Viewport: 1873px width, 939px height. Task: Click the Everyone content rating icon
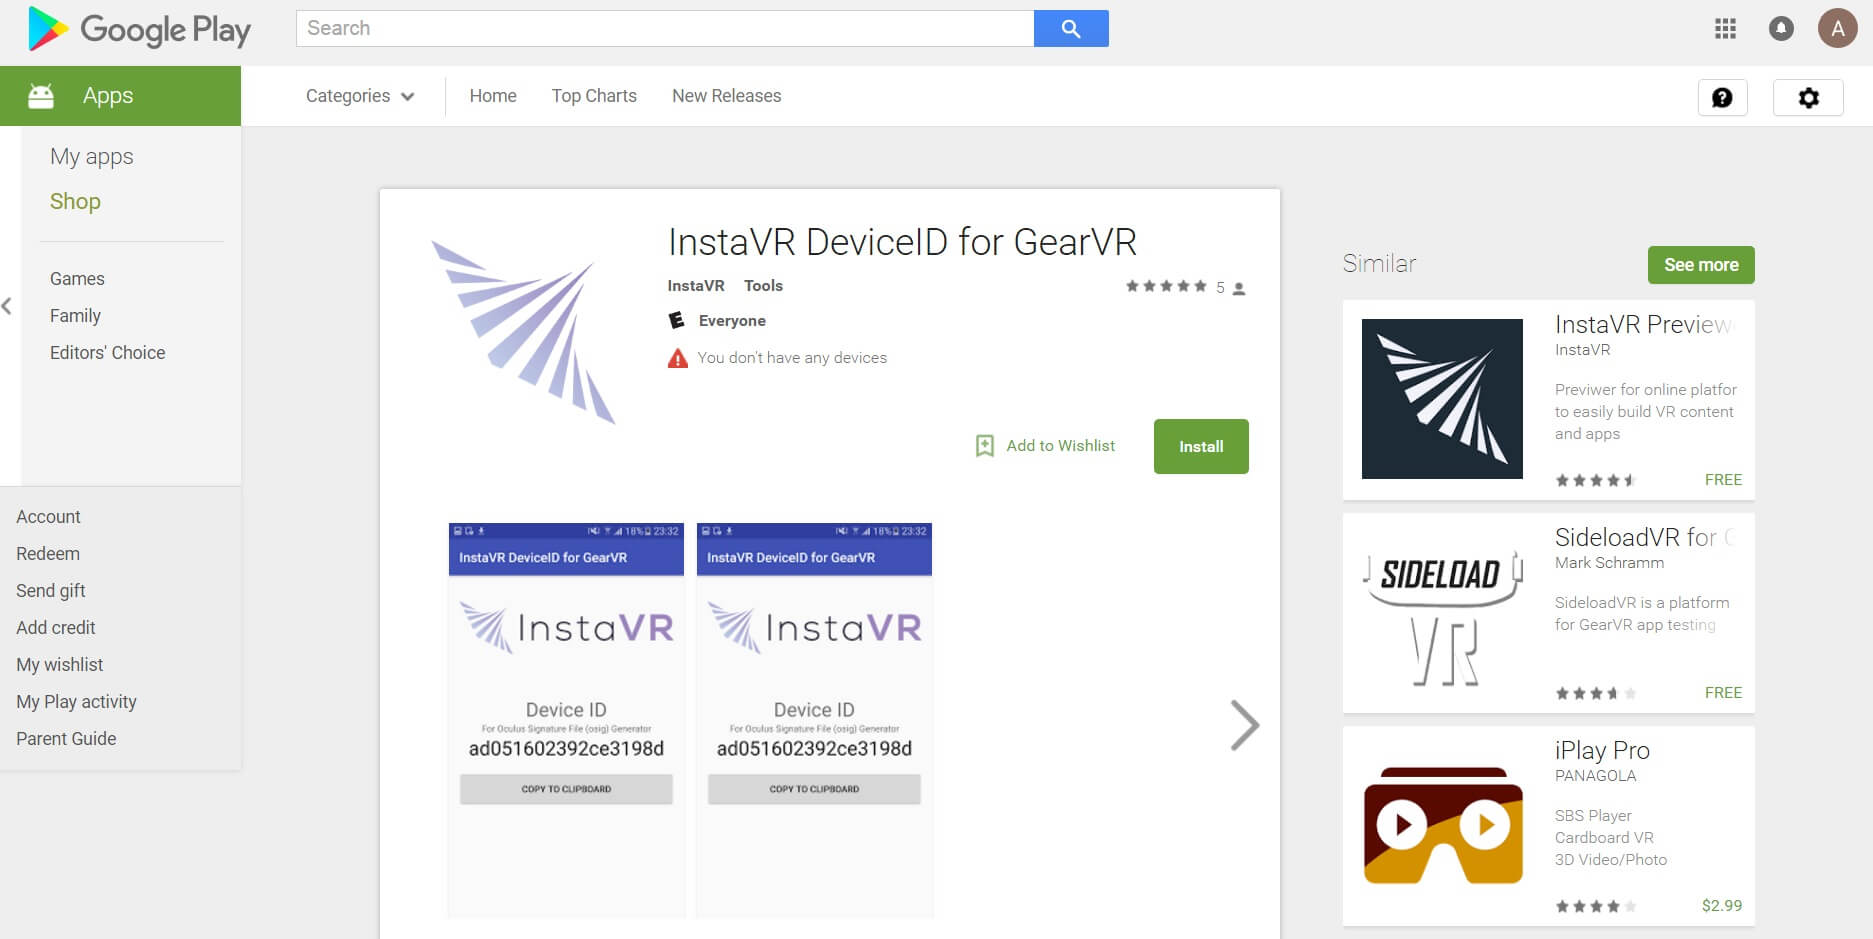click(677, 320)
